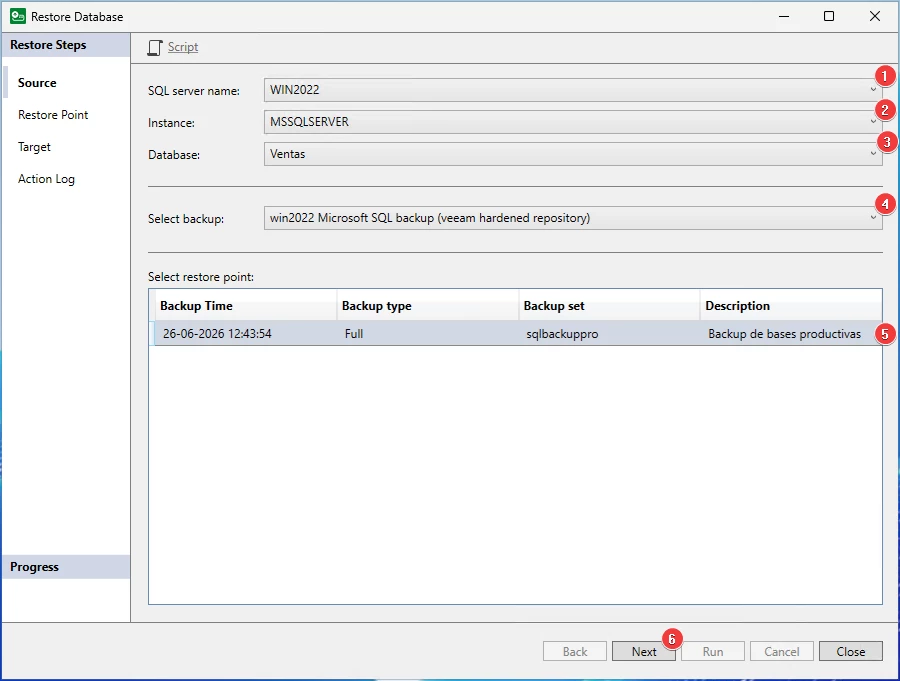Maximize the Restore Database window
This screenshot has height=681, width=900.
click(829, 16)
